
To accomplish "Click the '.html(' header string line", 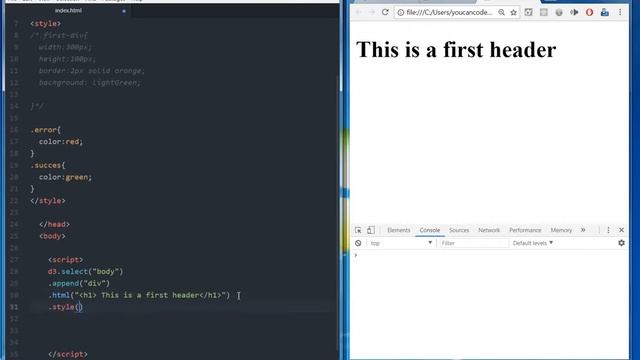I will tap(139, 295).
